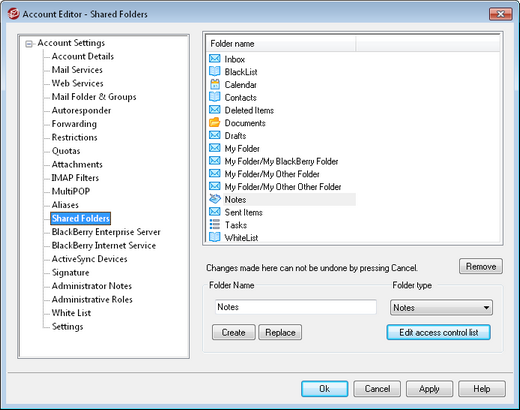This screenshot has width=520, height=410.
Task: Click the Remove button
Action: tap(481, 266)
